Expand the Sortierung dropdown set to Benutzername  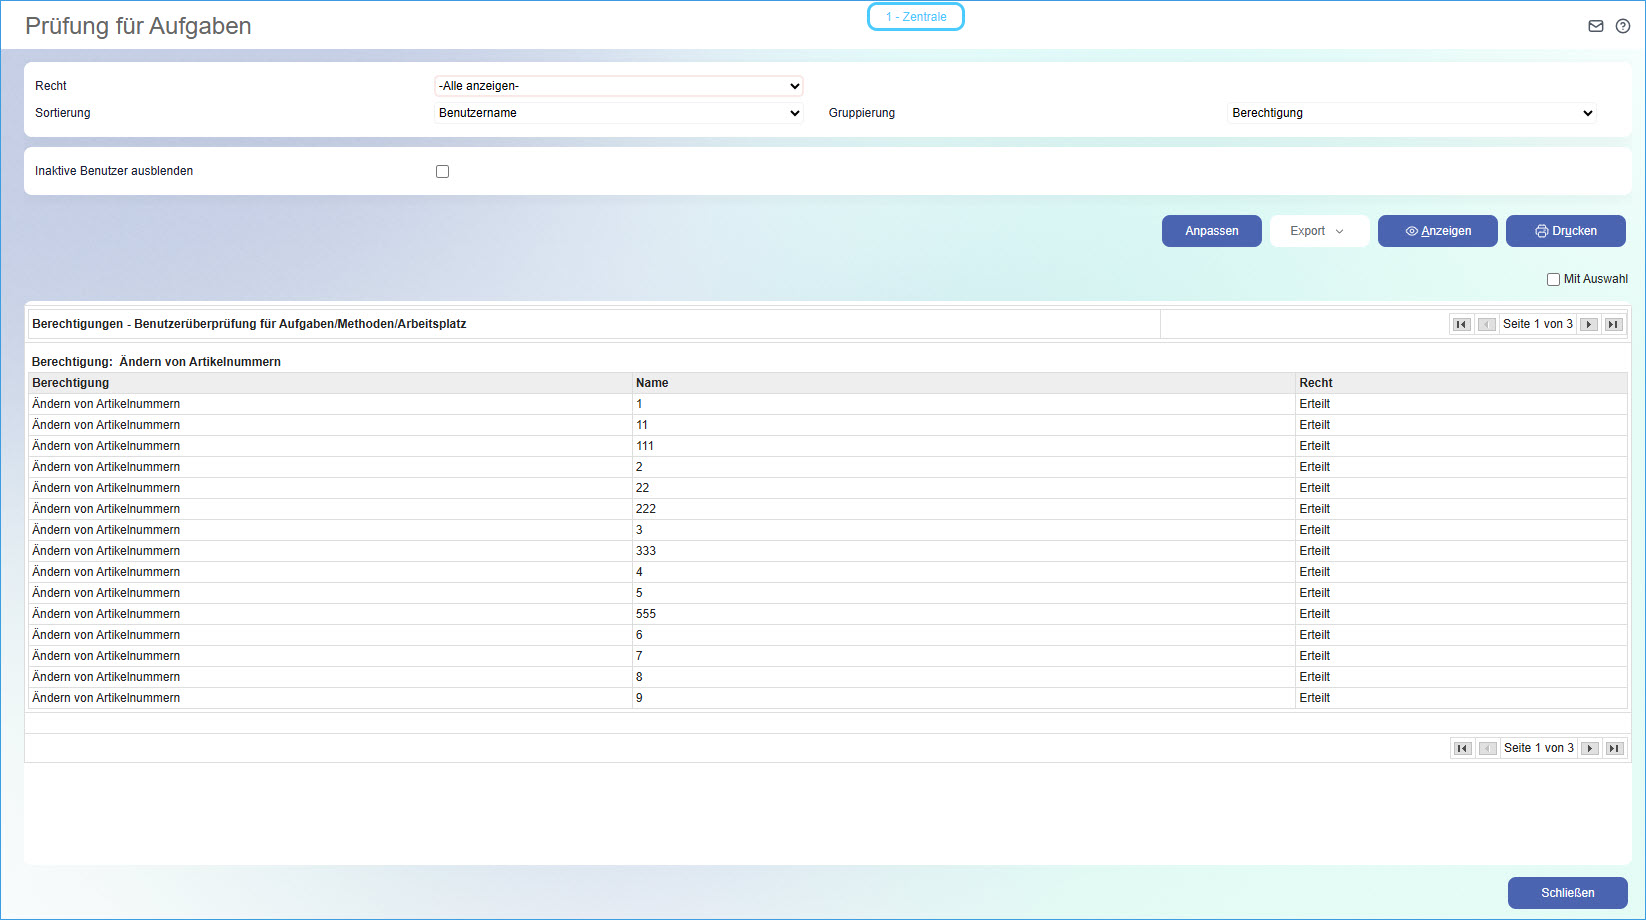(x=618, y=113)
